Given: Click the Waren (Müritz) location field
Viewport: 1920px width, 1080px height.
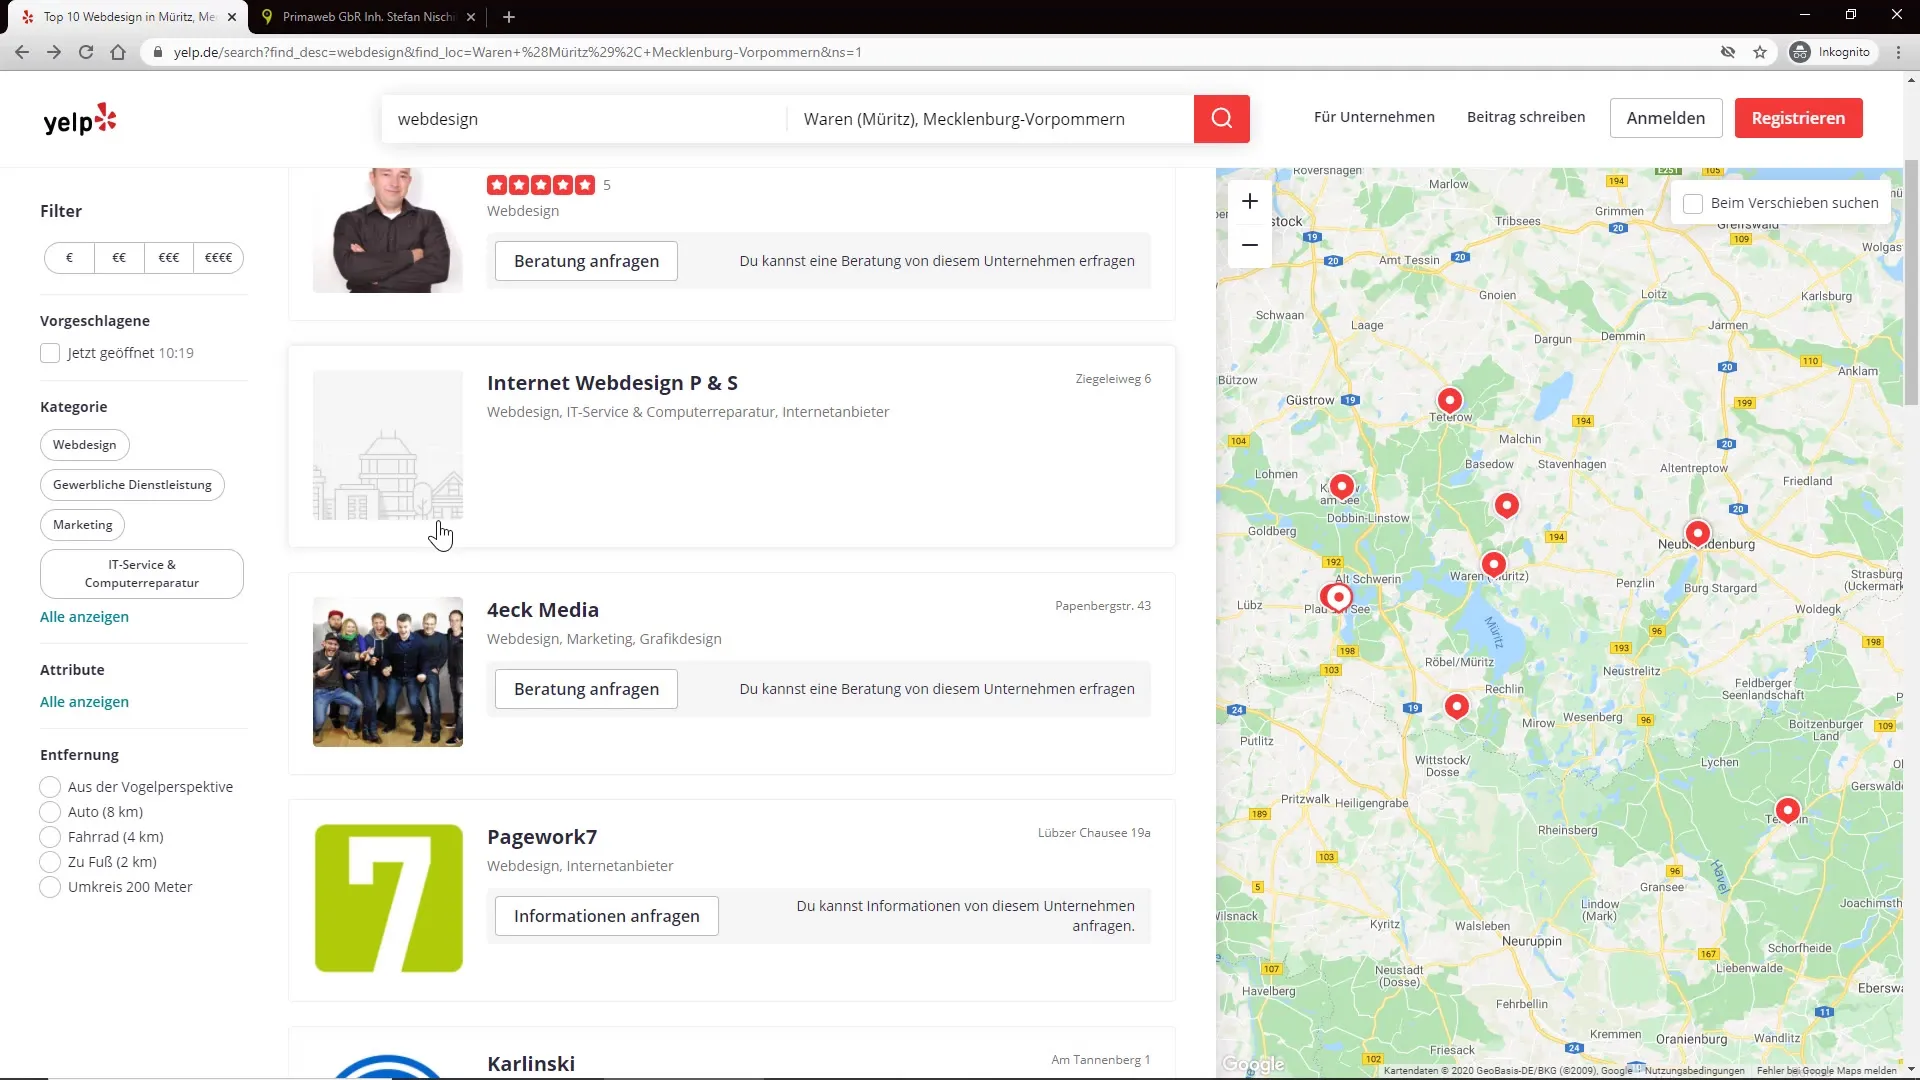Looking at the screenshot, I should (990, 119).
